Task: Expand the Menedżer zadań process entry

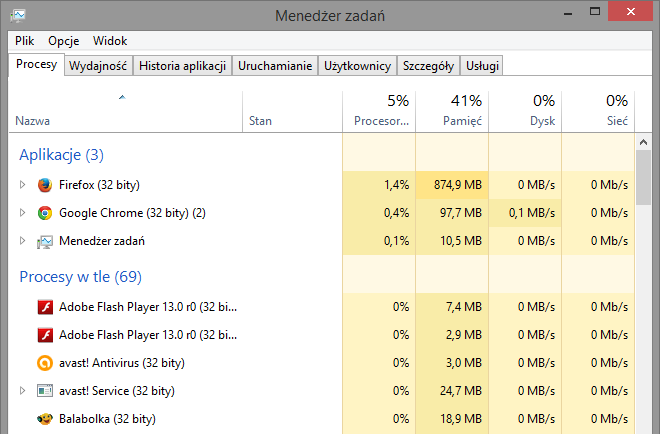Action: (23, 241)
